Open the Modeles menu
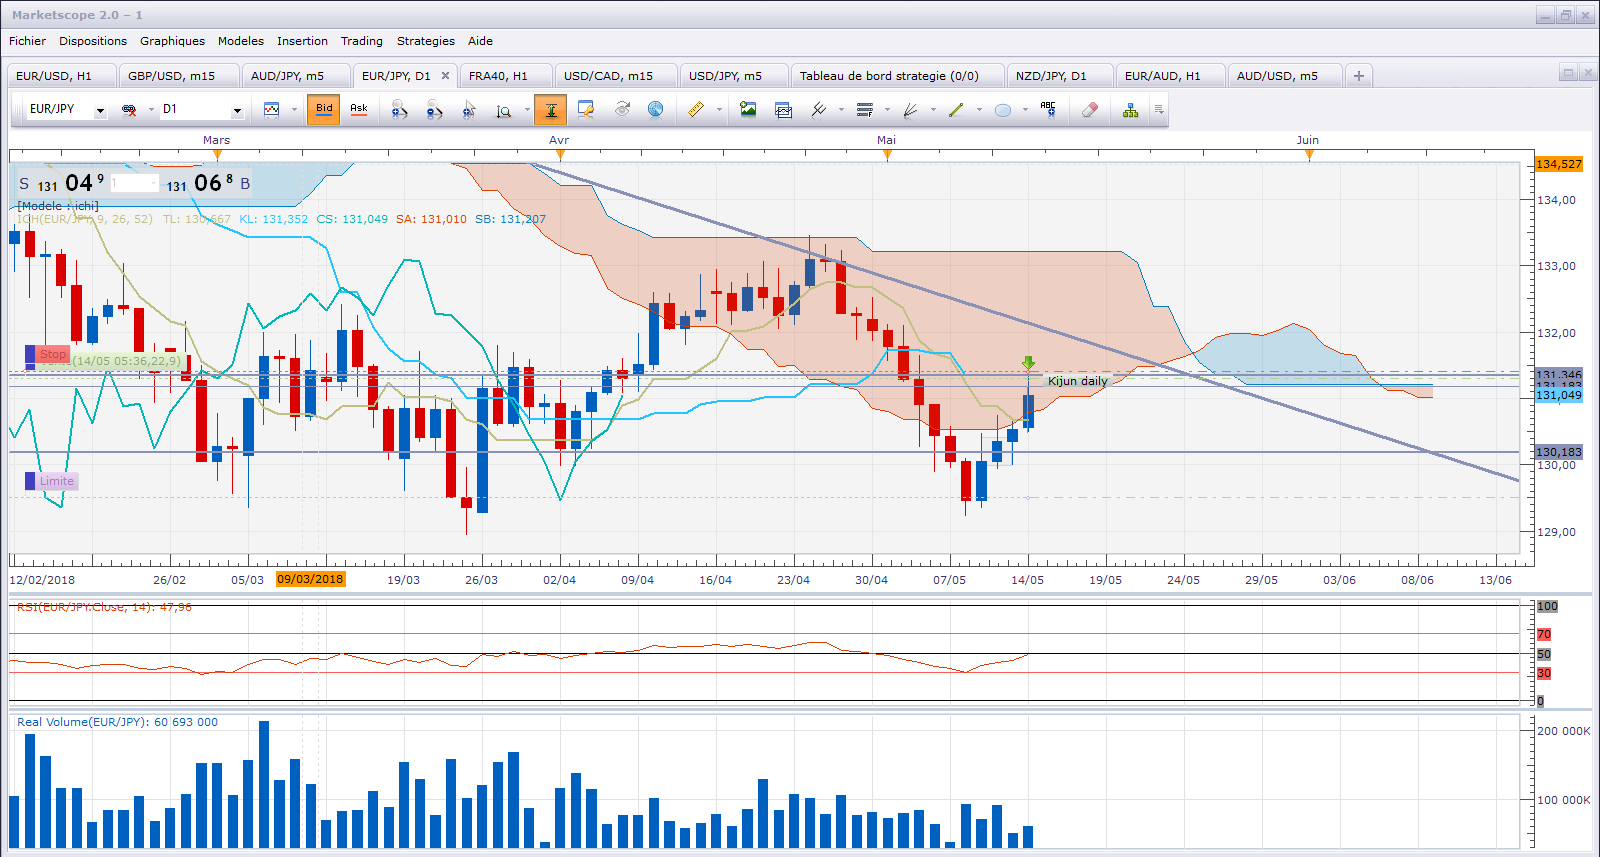Viewport: 1600px width, 857px height. [241, 41]
